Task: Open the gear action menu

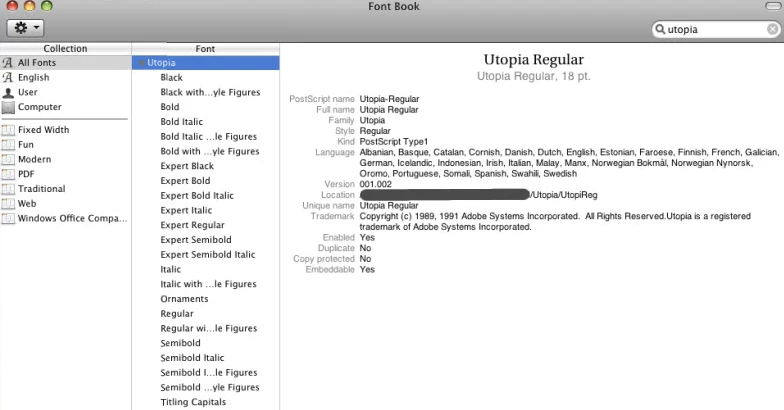Action: pos(25,28)
